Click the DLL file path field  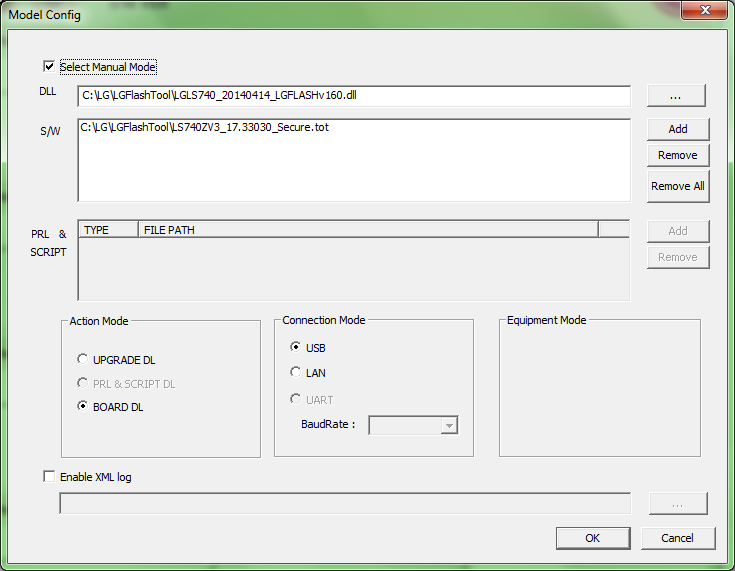(x=354, y=96)
